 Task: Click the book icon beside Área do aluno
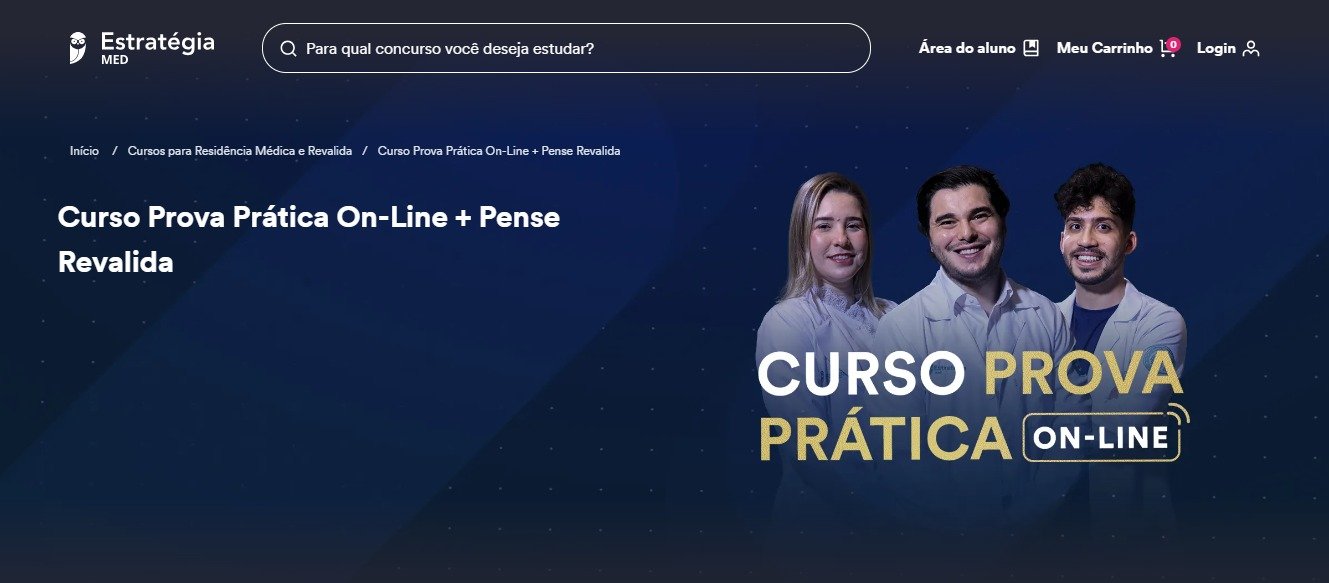pyautogui.click(x=1031, y=48)
